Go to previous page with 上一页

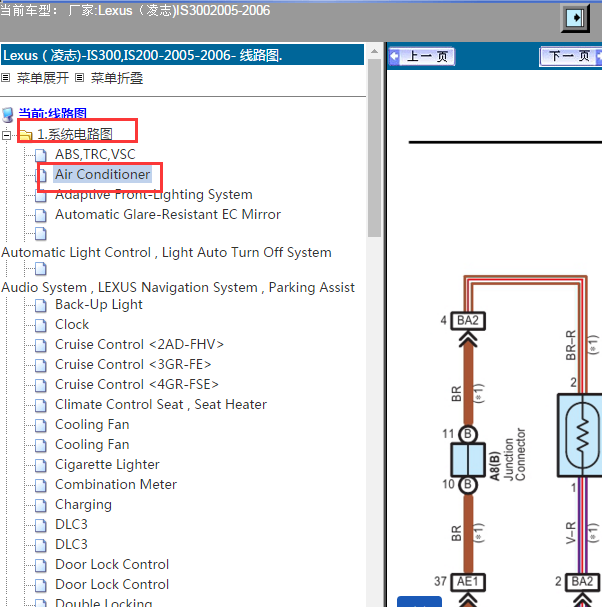click(422, 57)
